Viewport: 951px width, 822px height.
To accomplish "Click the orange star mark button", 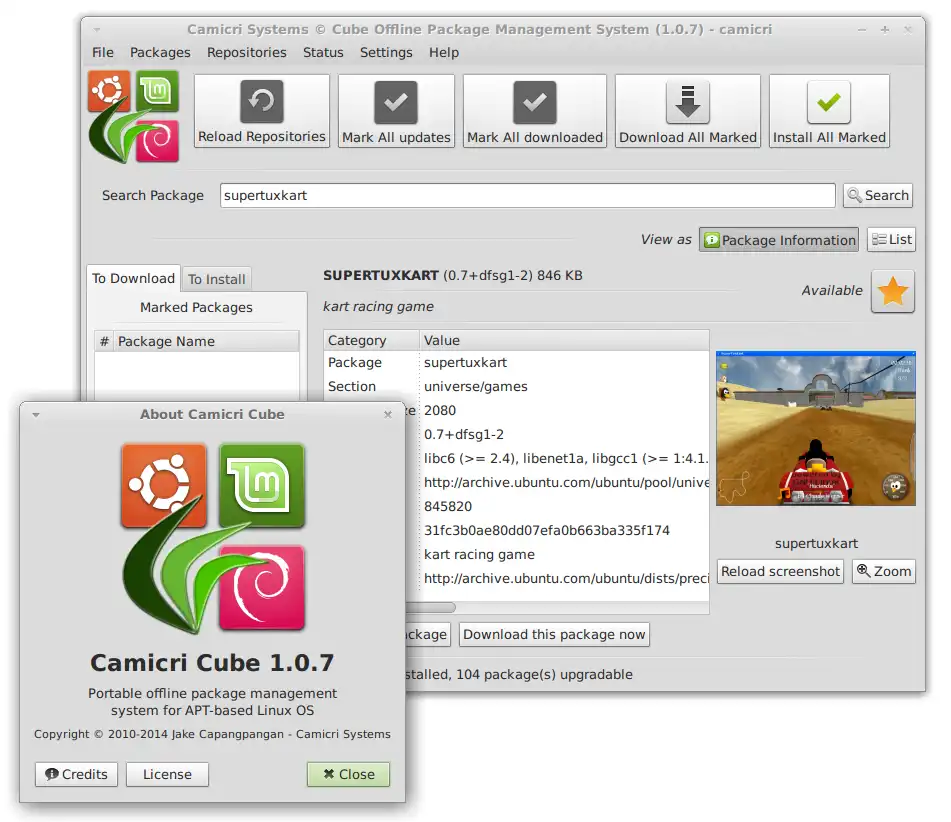I will (893, 292).
